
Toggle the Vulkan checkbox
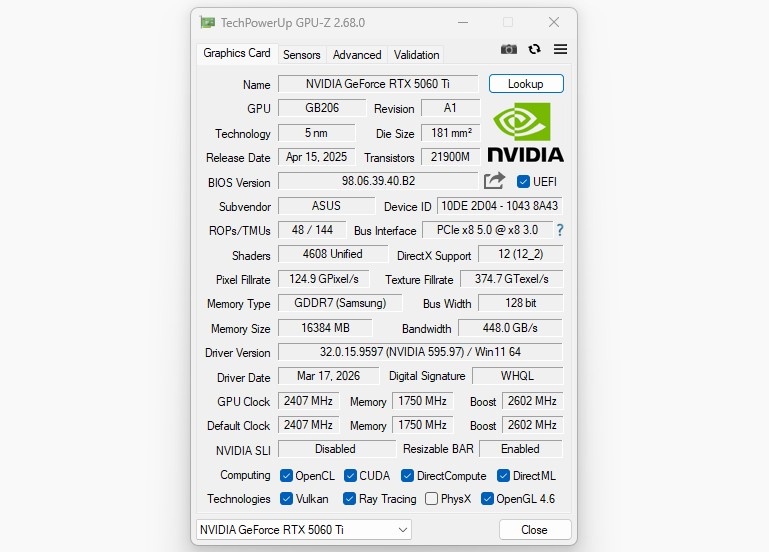coord(286,499)
